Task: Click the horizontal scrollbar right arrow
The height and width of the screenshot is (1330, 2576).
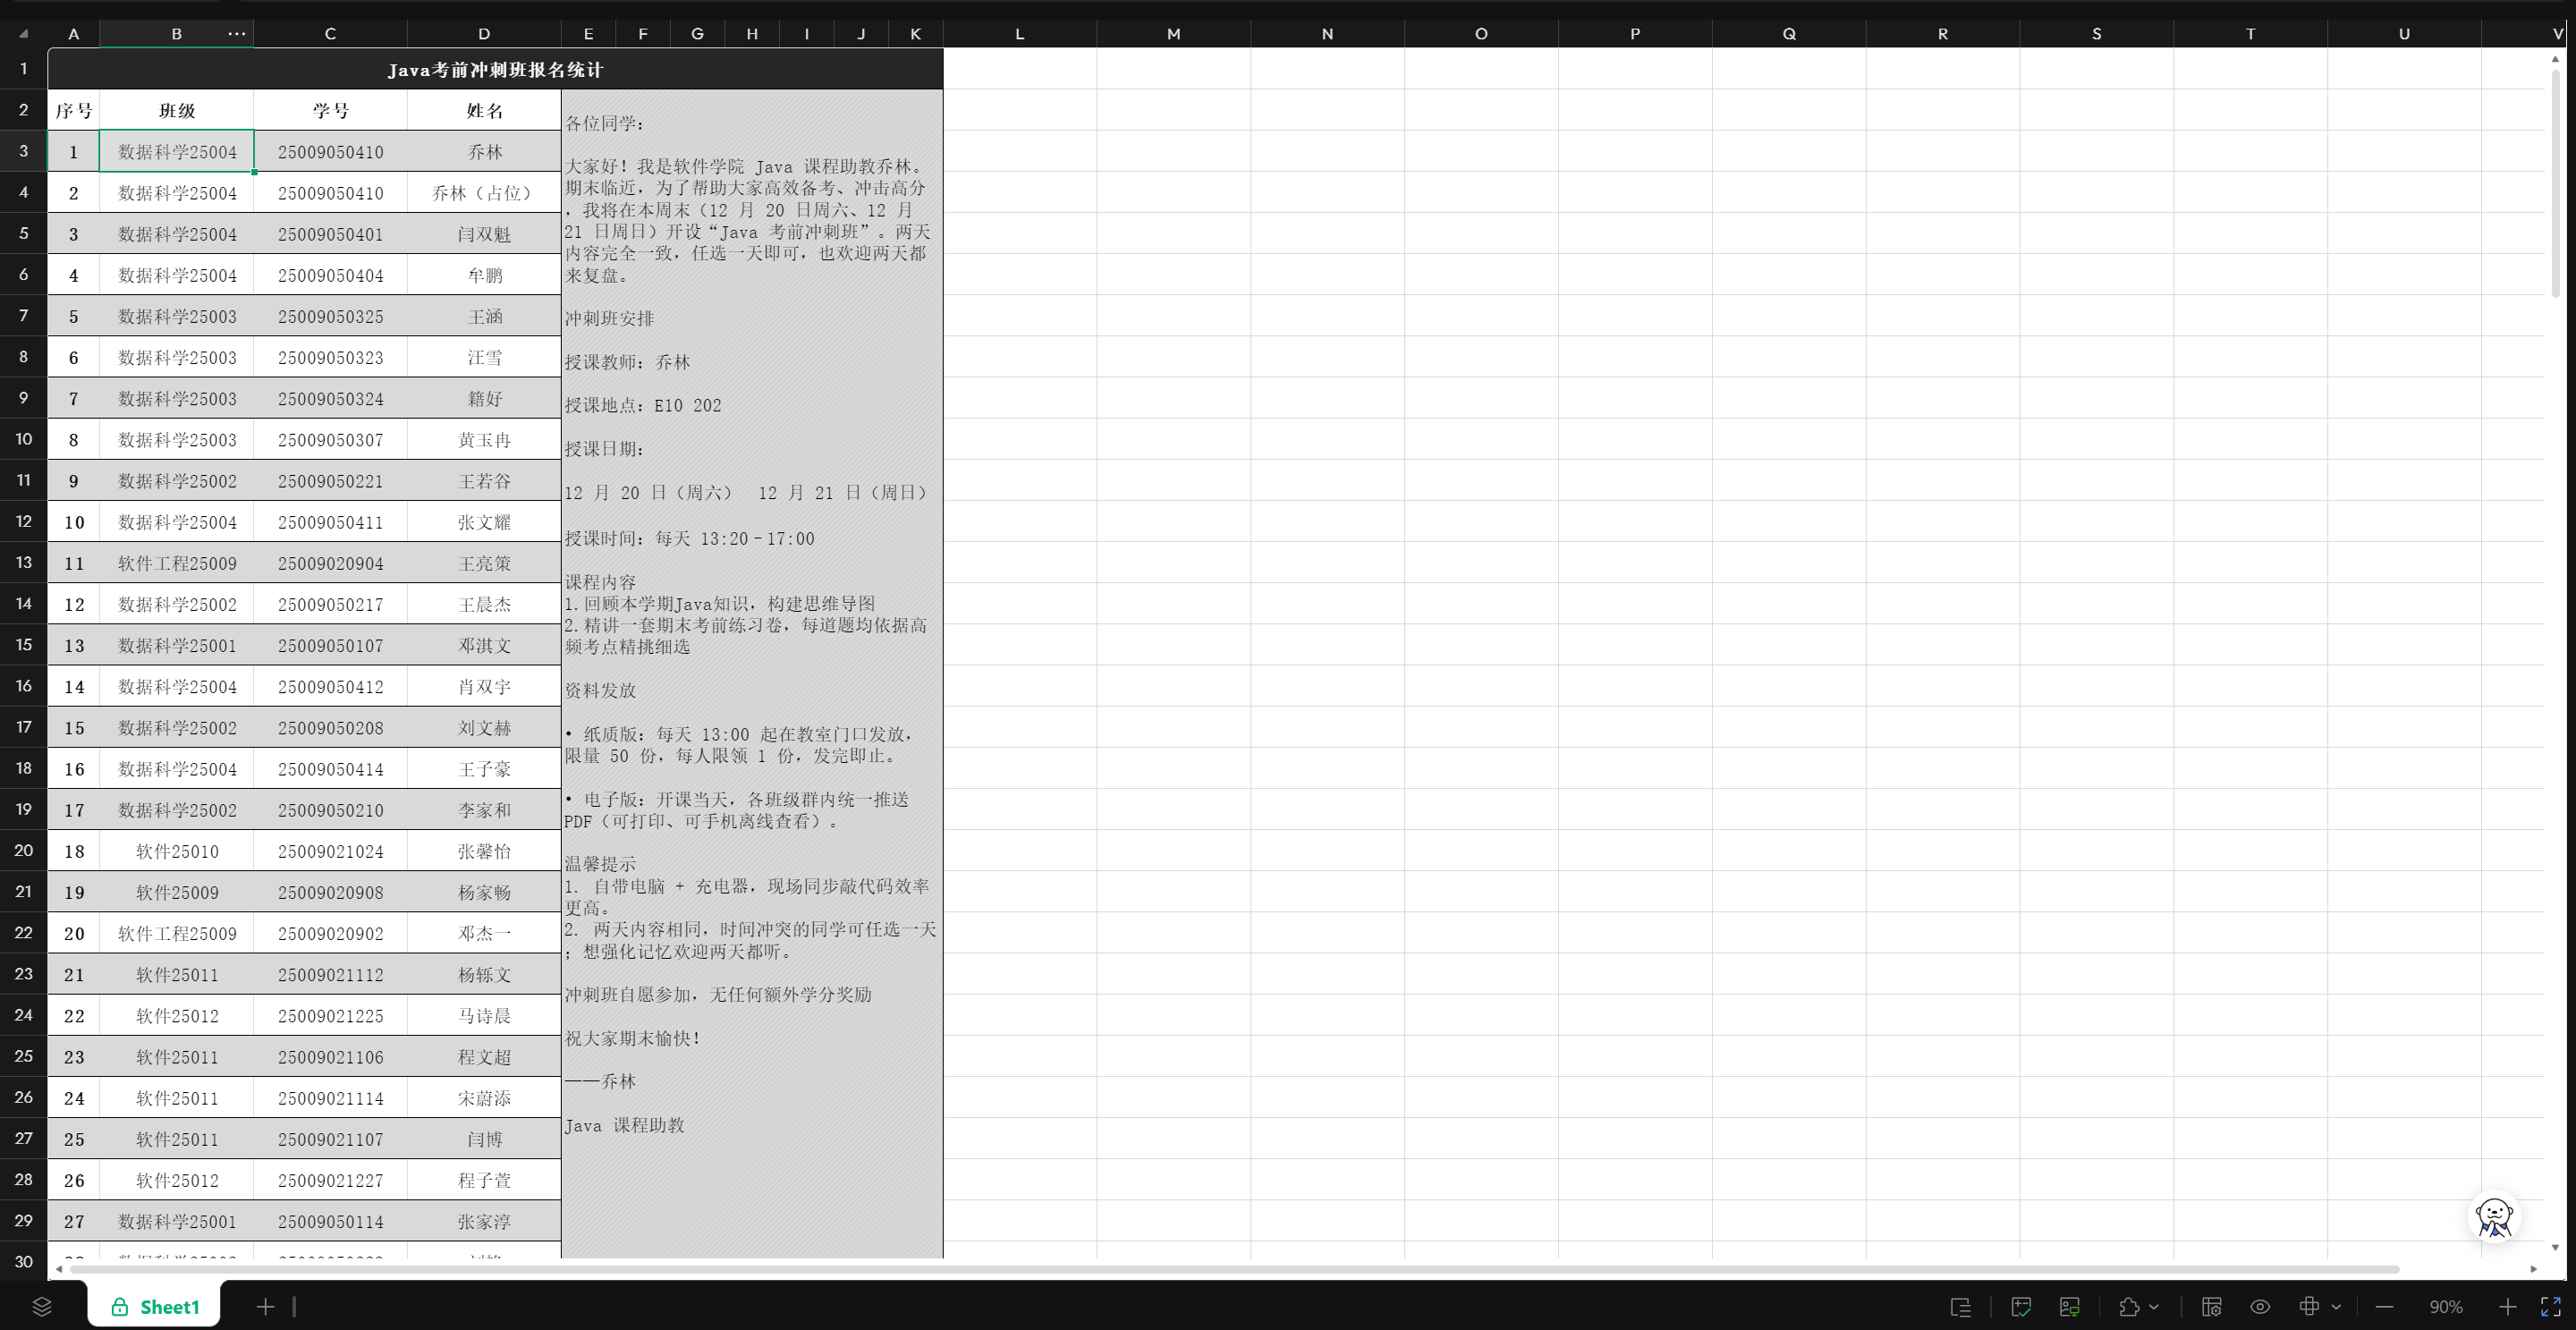Action: [2533, 1269]
